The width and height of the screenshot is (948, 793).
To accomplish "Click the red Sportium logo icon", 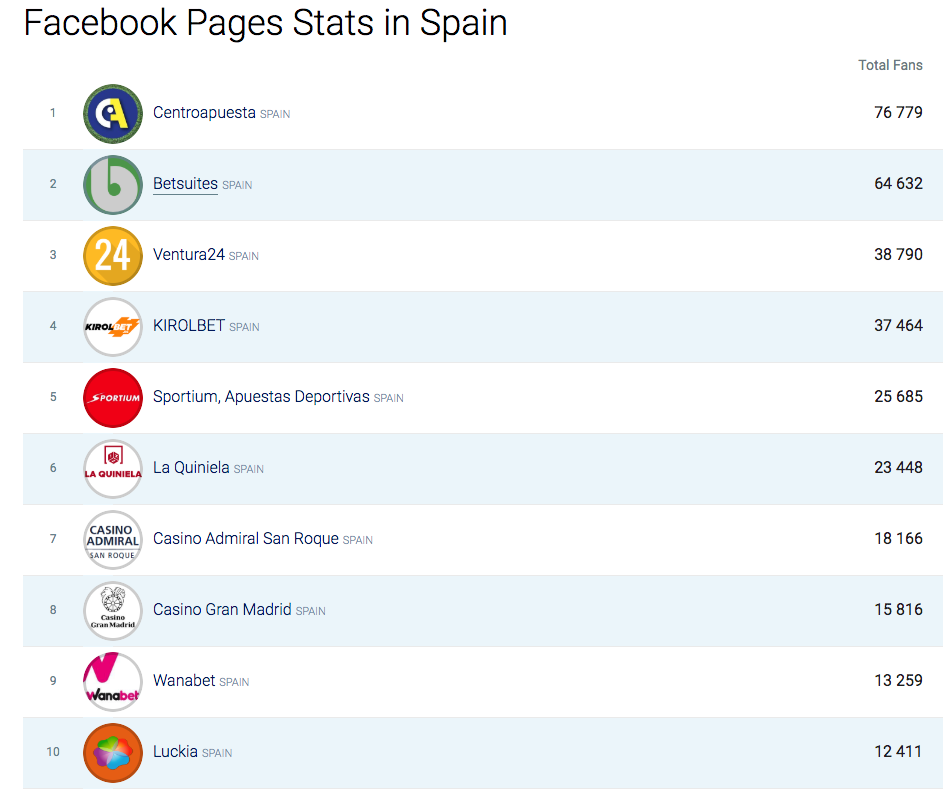I will pos(113,398).
